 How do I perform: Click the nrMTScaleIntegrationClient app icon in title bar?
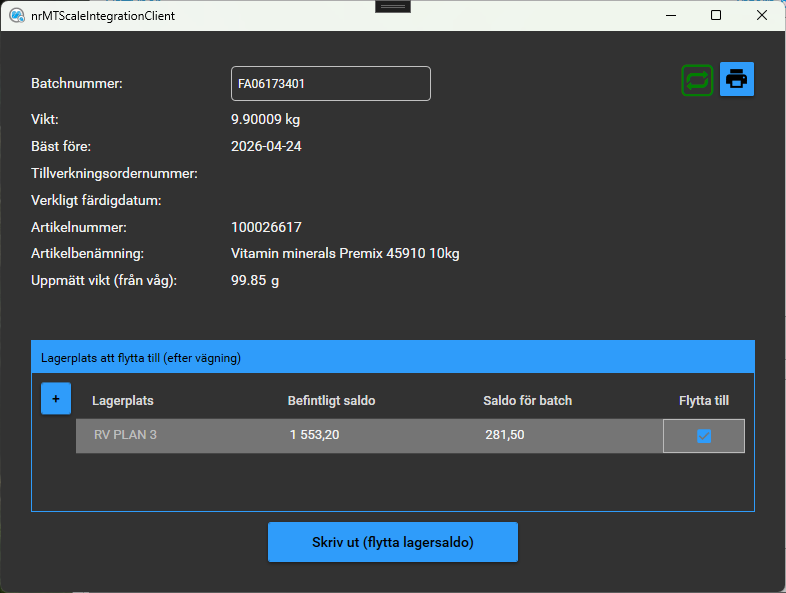tap(17, 16)
